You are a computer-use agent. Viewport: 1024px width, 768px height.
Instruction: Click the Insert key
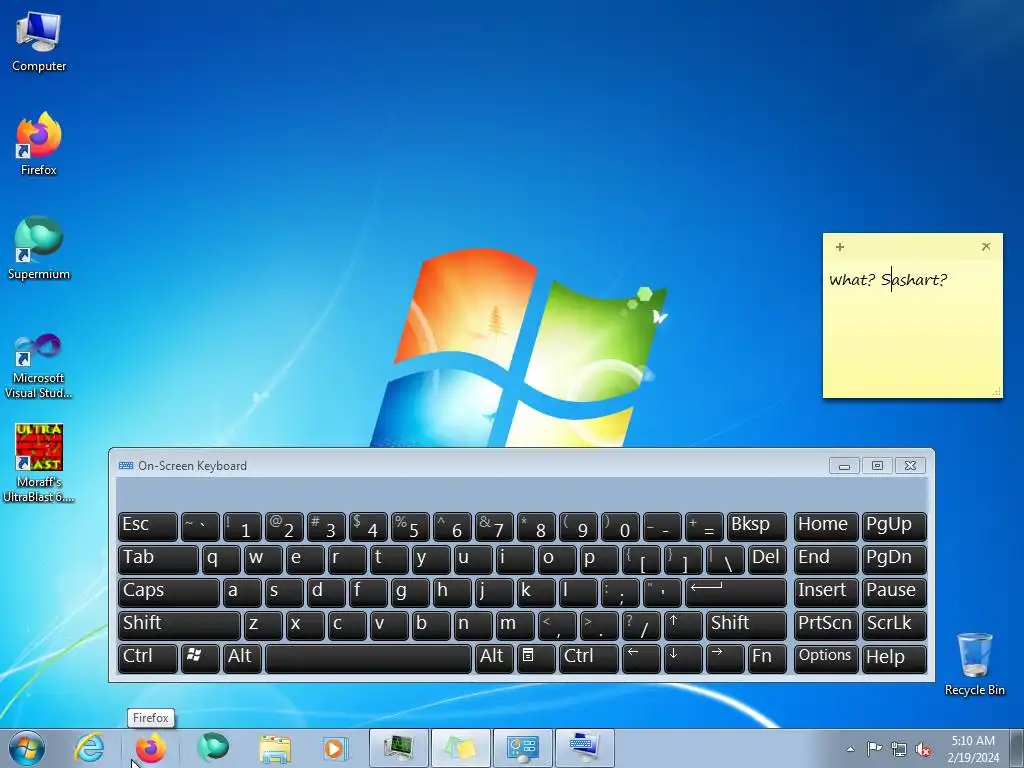tap(826, 592)
